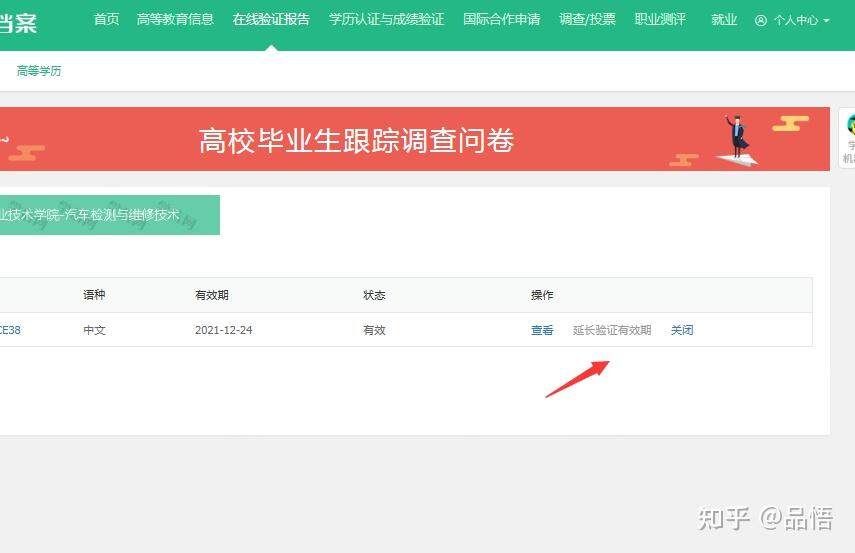The image size is (855, 553).
Task: Open 学历认证与成绩验证 menu item
Action: 386,20
